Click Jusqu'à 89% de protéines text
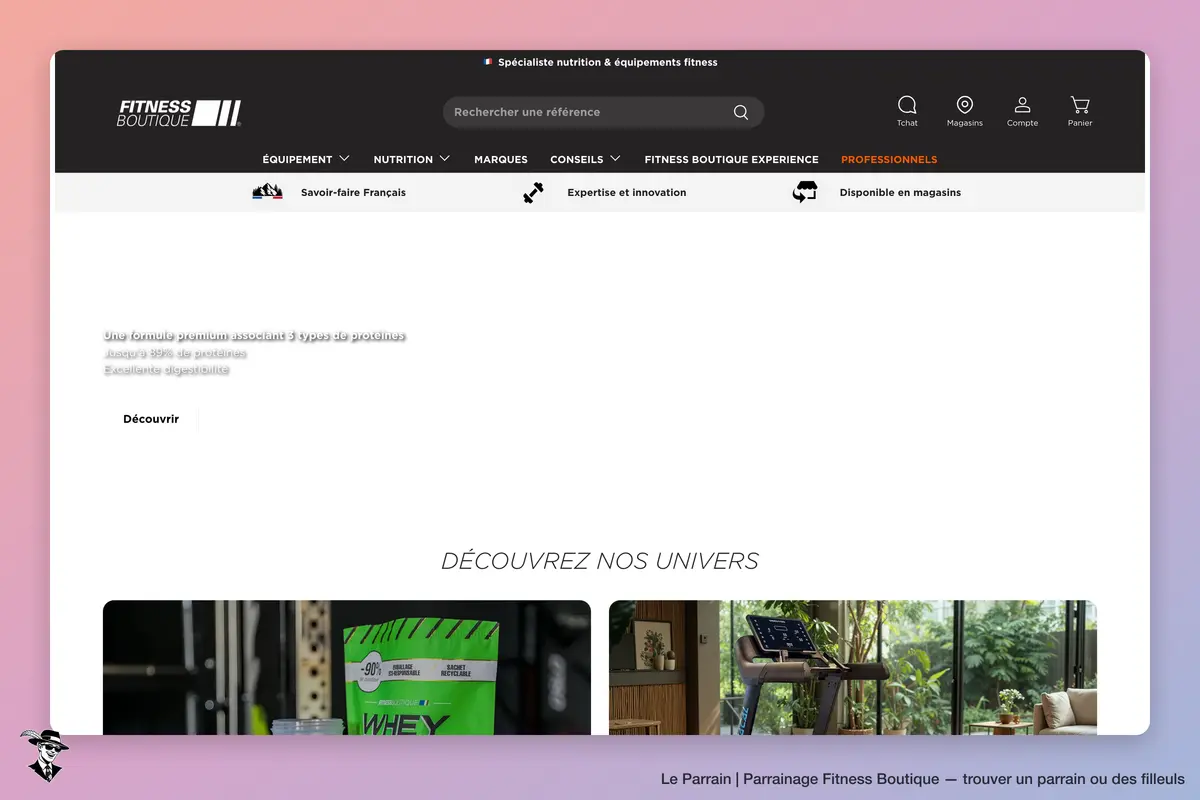This screenshot has width=1200, height=800. [x=175, y=353]
